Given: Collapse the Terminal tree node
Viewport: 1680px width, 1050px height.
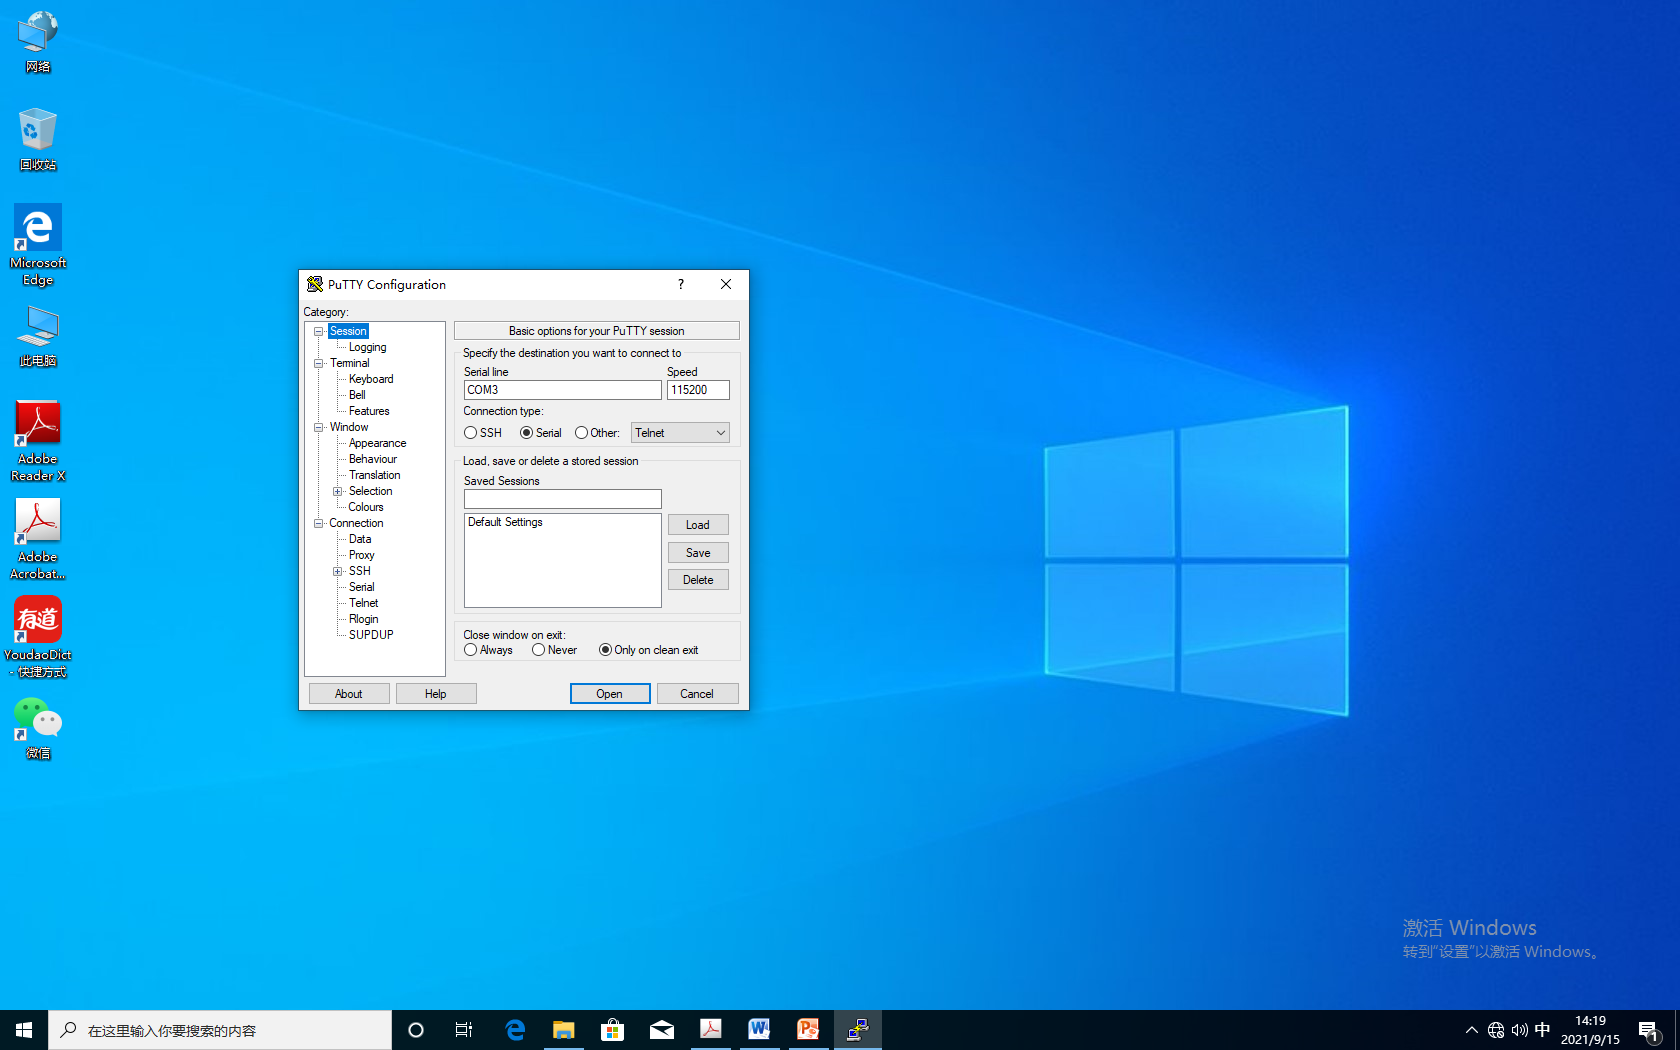Looking at the screenshot, I should point(319,363).
